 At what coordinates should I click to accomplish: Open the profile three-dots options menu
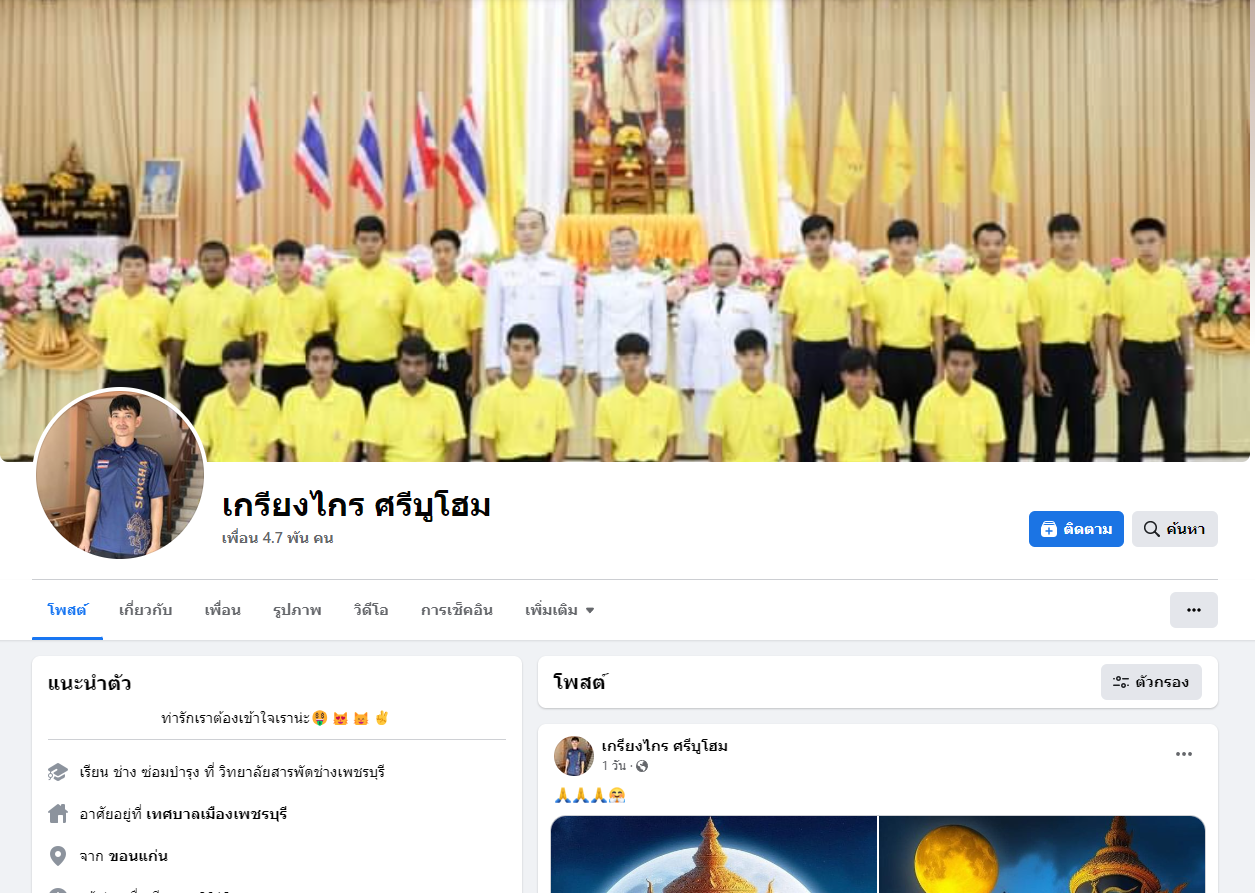(x=1193, y=610)
